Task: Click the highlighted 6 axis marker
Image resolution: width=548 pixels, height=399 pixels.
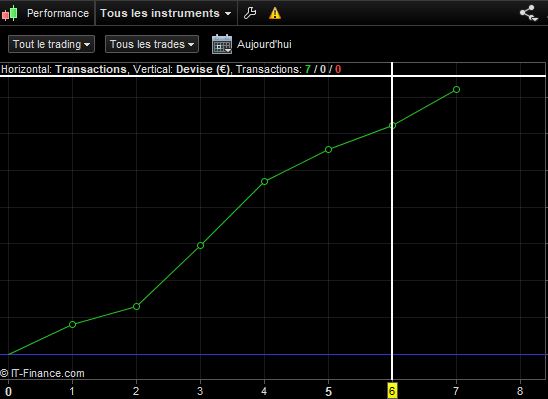Action: tap(392, 391)
